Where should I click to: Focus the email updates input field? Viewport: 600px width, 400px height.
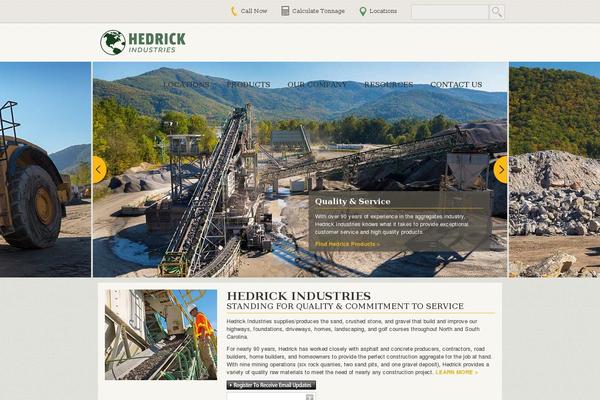[271, 396]
